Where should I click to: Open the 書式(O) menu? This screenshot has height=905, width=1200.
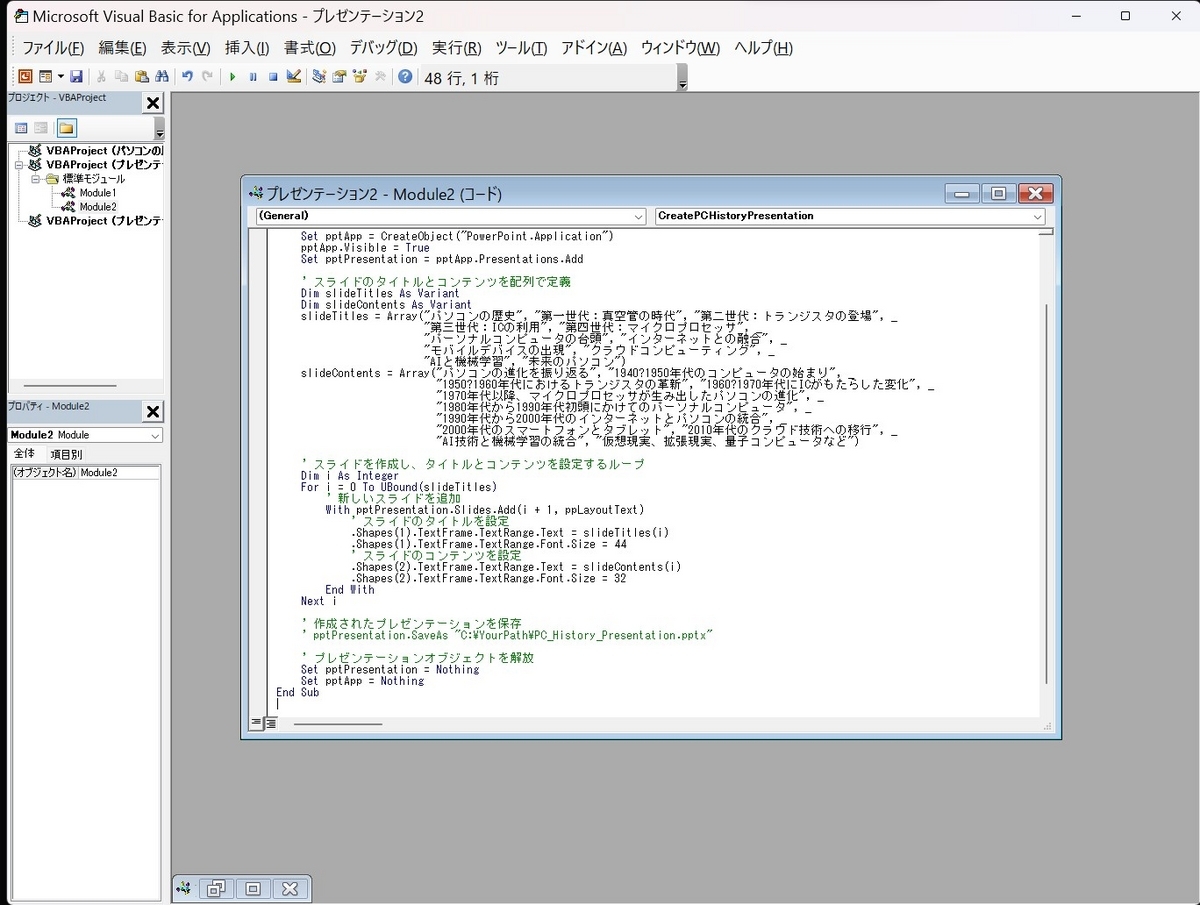(x=309, y=48)
